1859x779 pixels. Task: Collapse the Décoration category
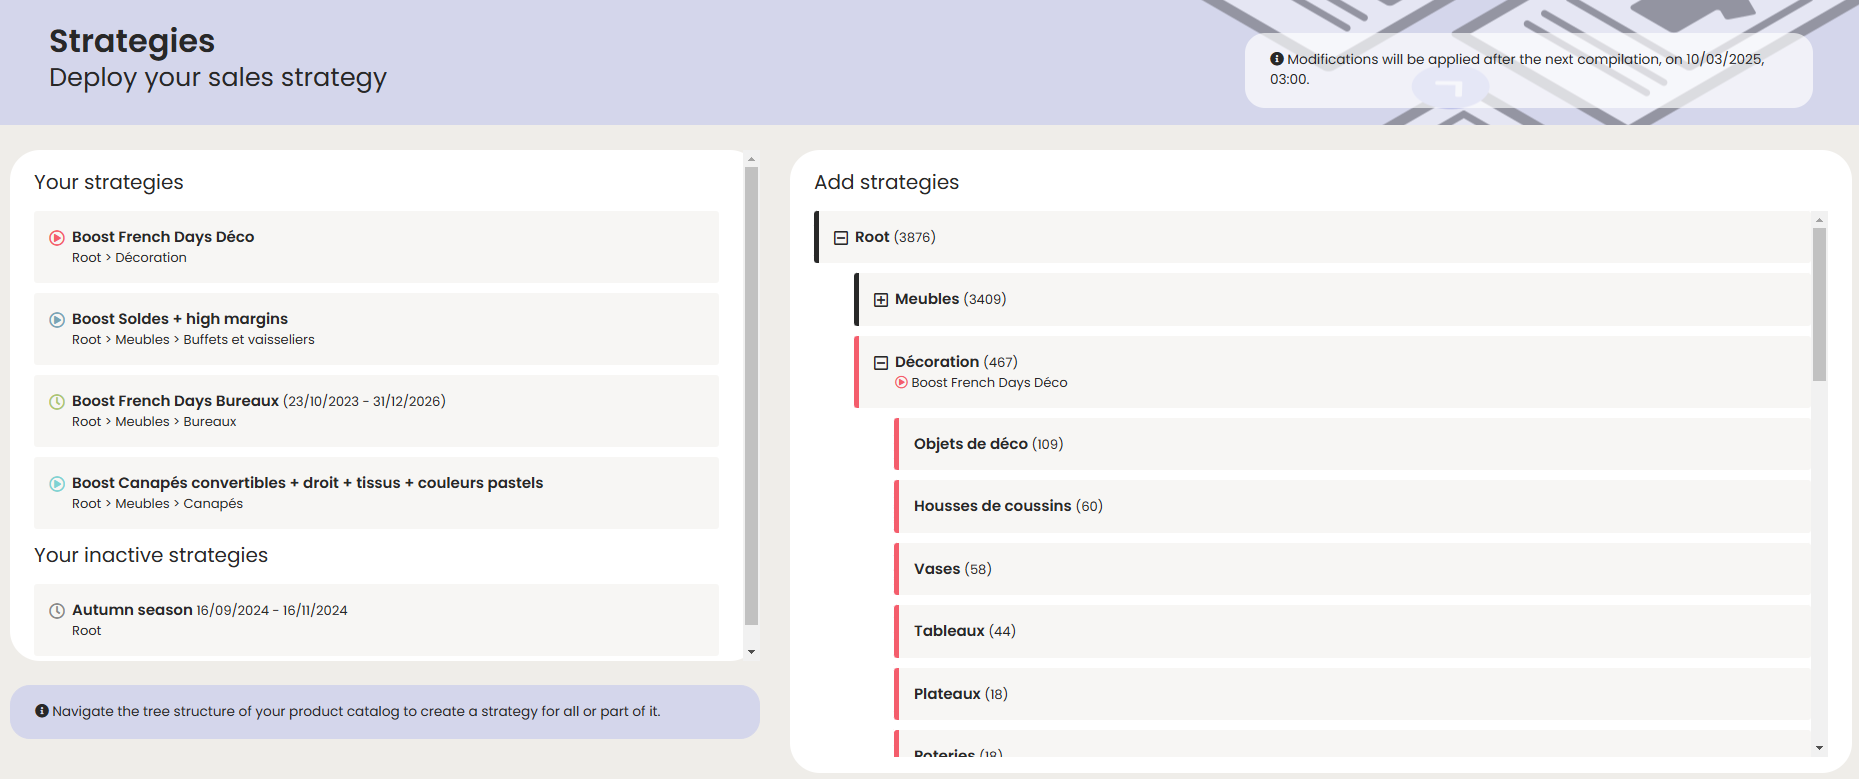tap(881, 363)
